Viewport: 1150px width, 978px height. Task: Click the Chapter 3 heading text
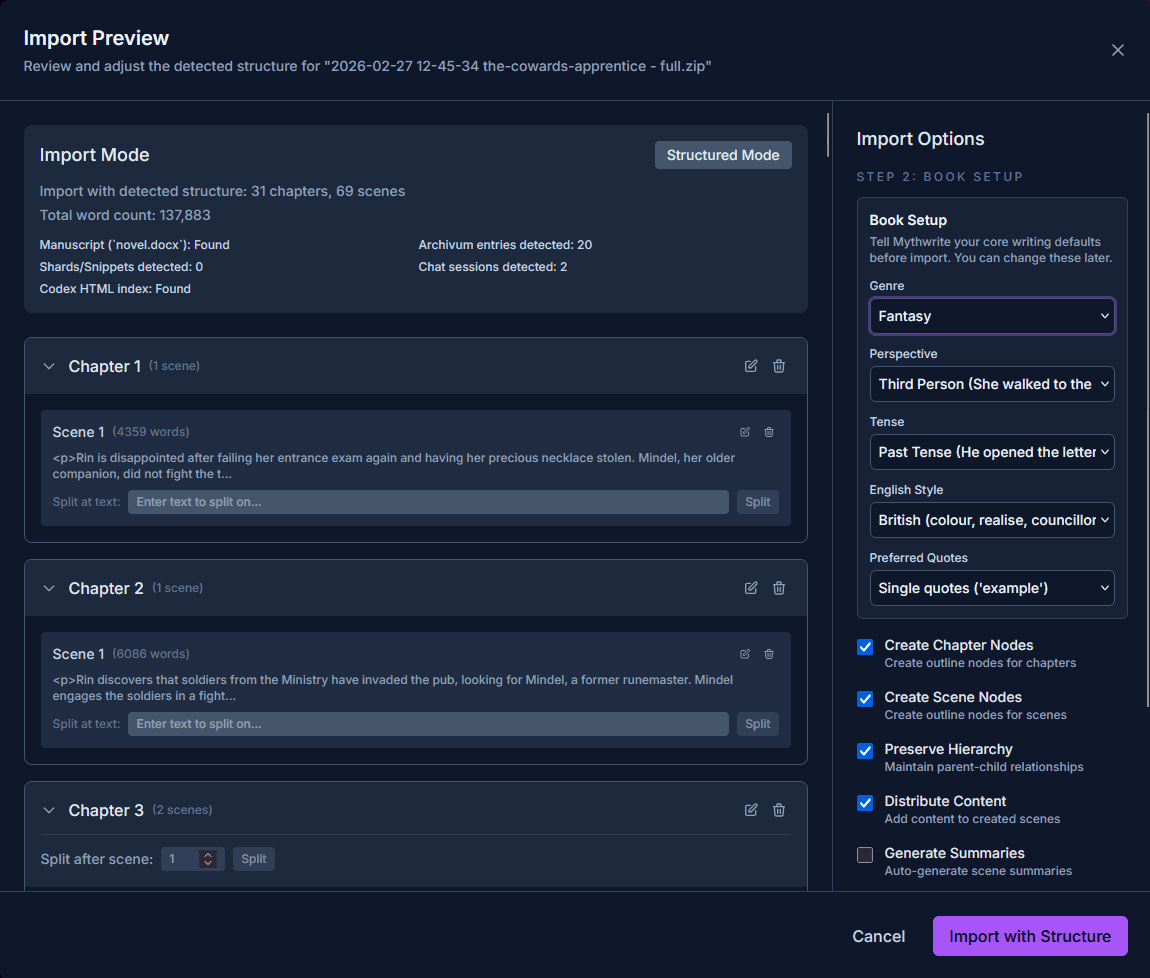tap(106, 810)
